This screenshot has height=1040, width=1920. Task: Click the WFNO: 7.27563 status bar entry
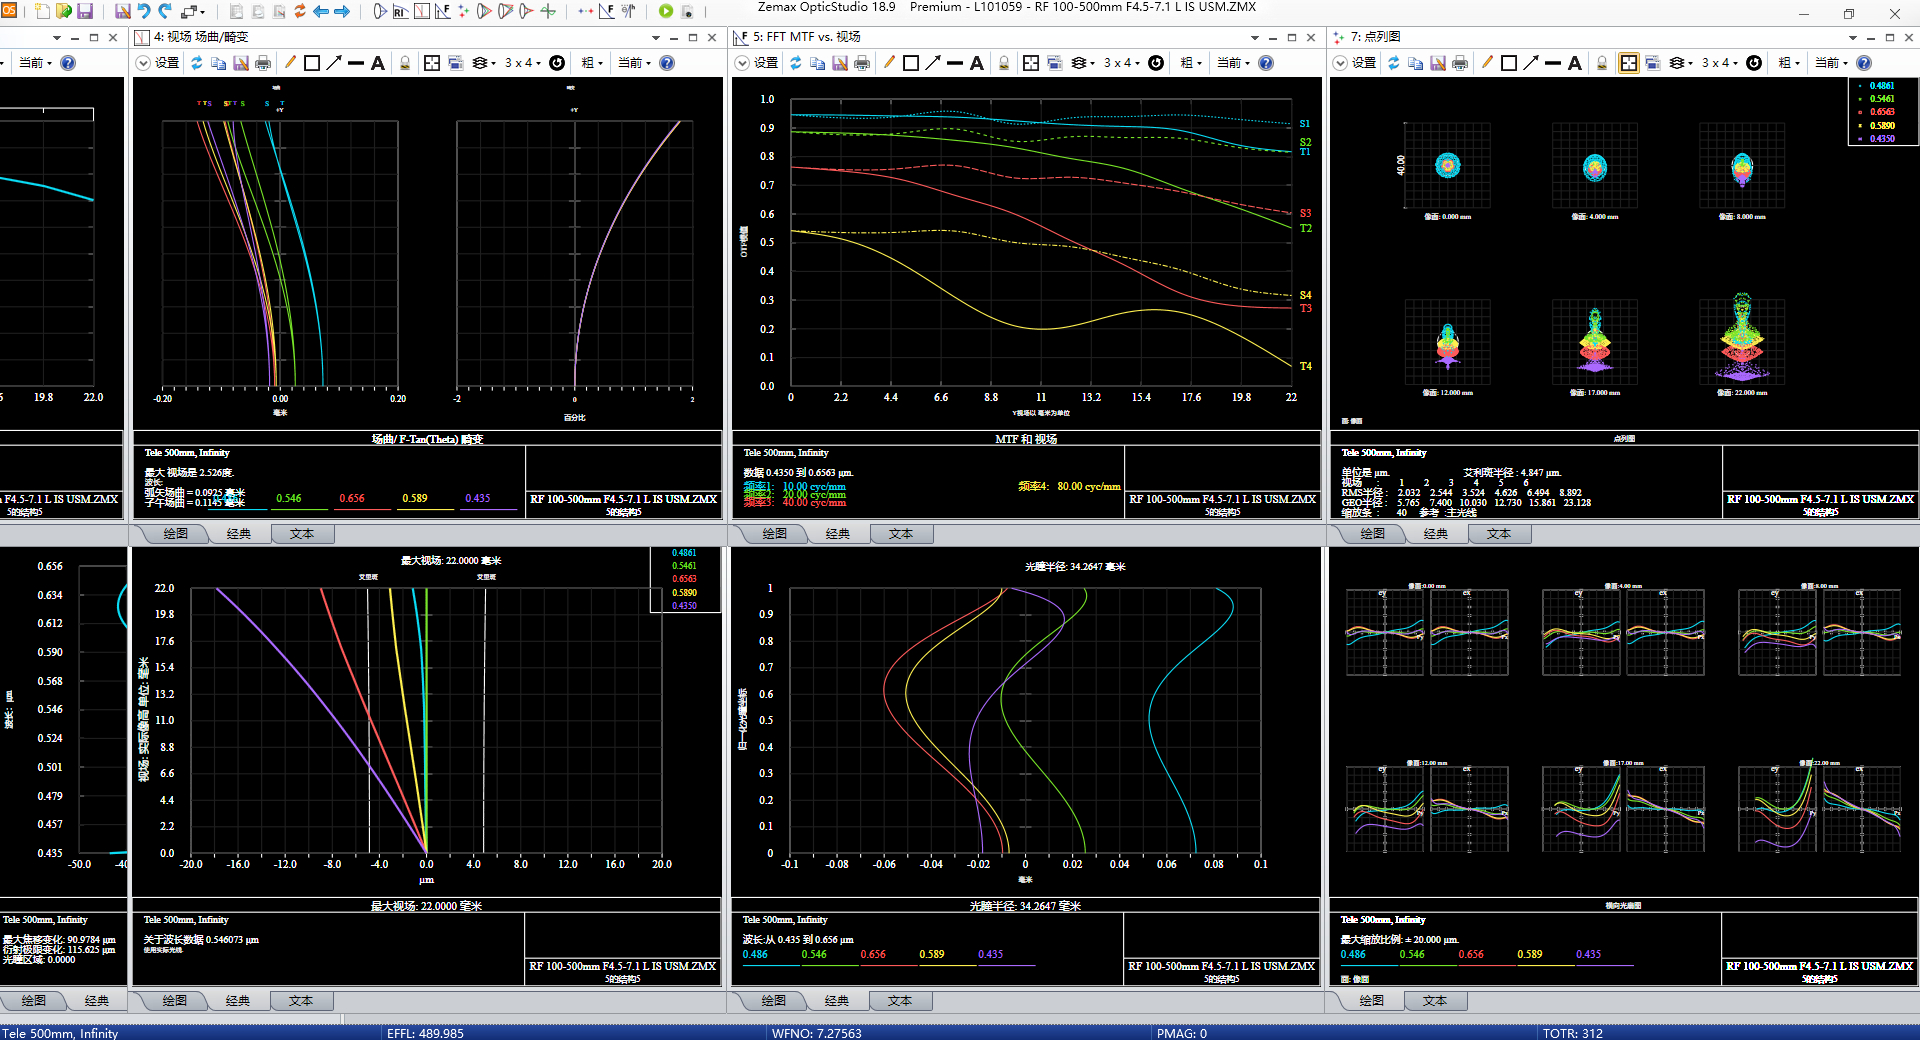click(816, 1033)
